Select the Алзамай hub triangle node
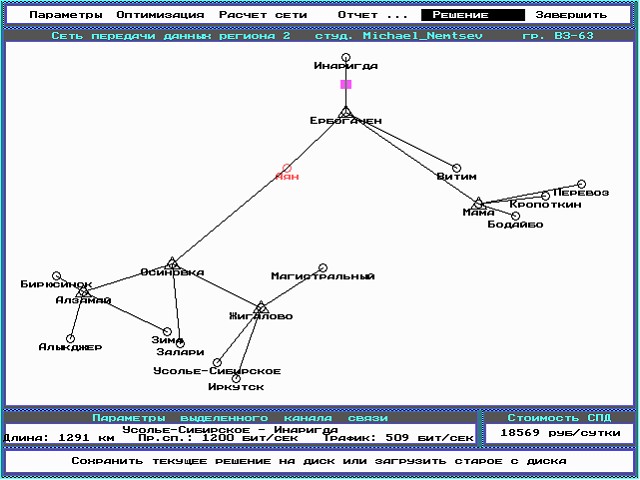 coord(83,292)
